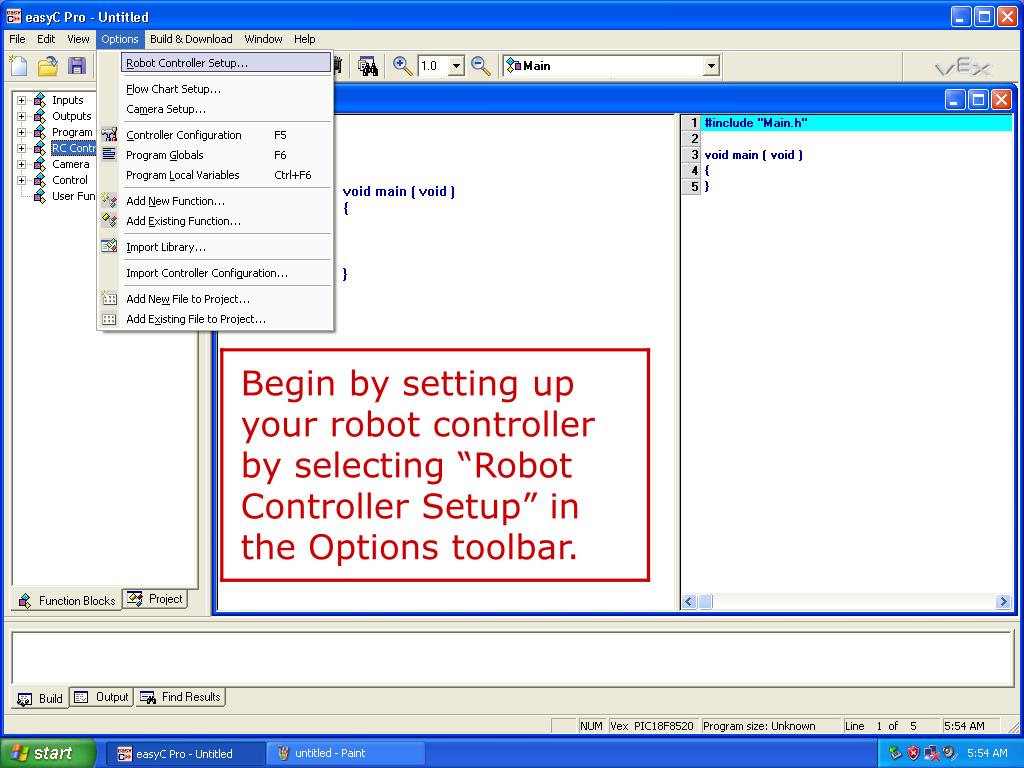Open the View menu
Image resolution: width=1024 pixels, height=768 pixels.
click(78, 39)
